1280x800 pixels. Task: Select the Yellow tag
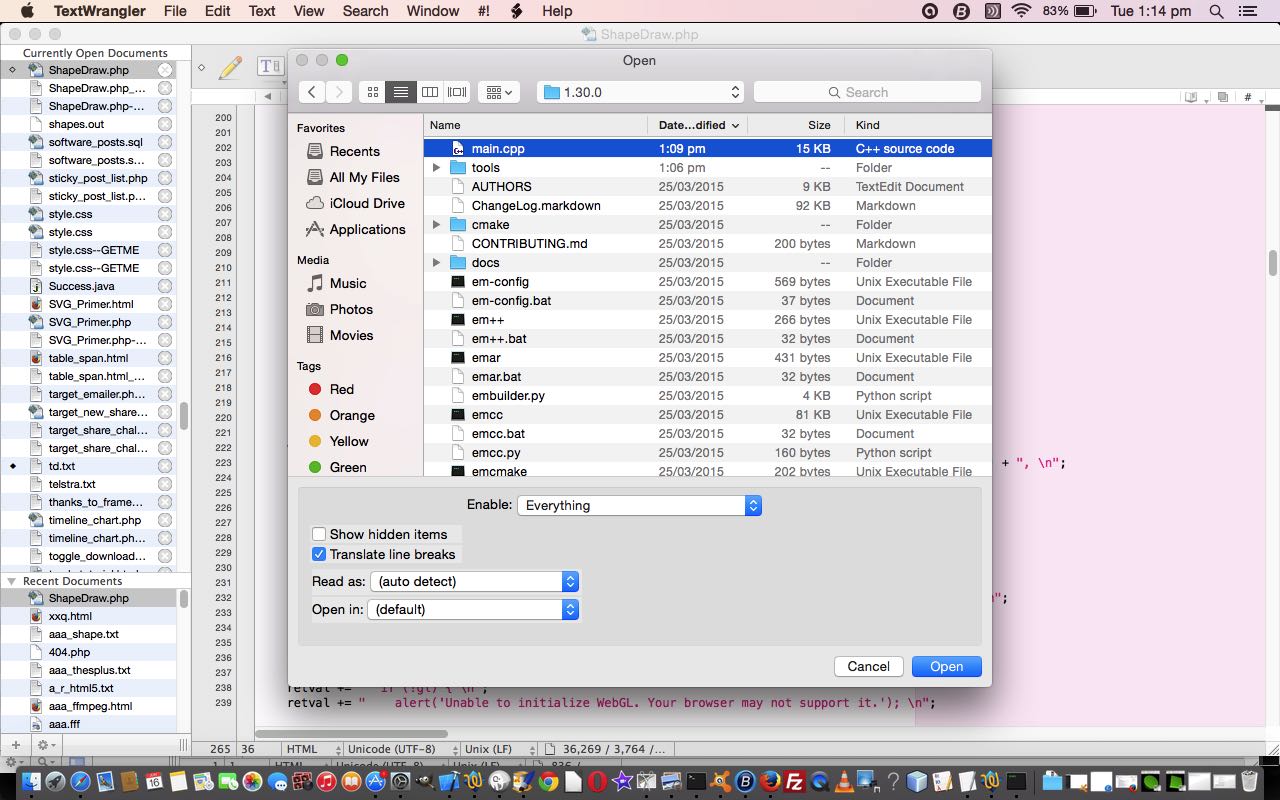[x=349, y=441]
